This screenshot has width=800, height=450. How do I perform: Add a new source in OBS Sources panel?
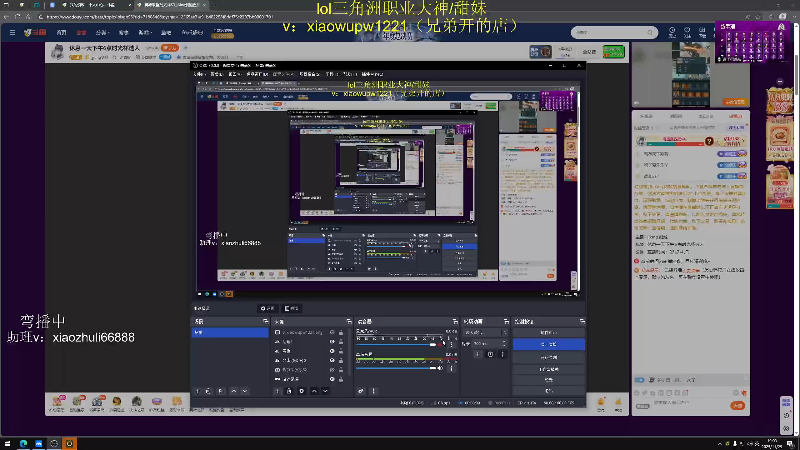(x=278, y=391)
